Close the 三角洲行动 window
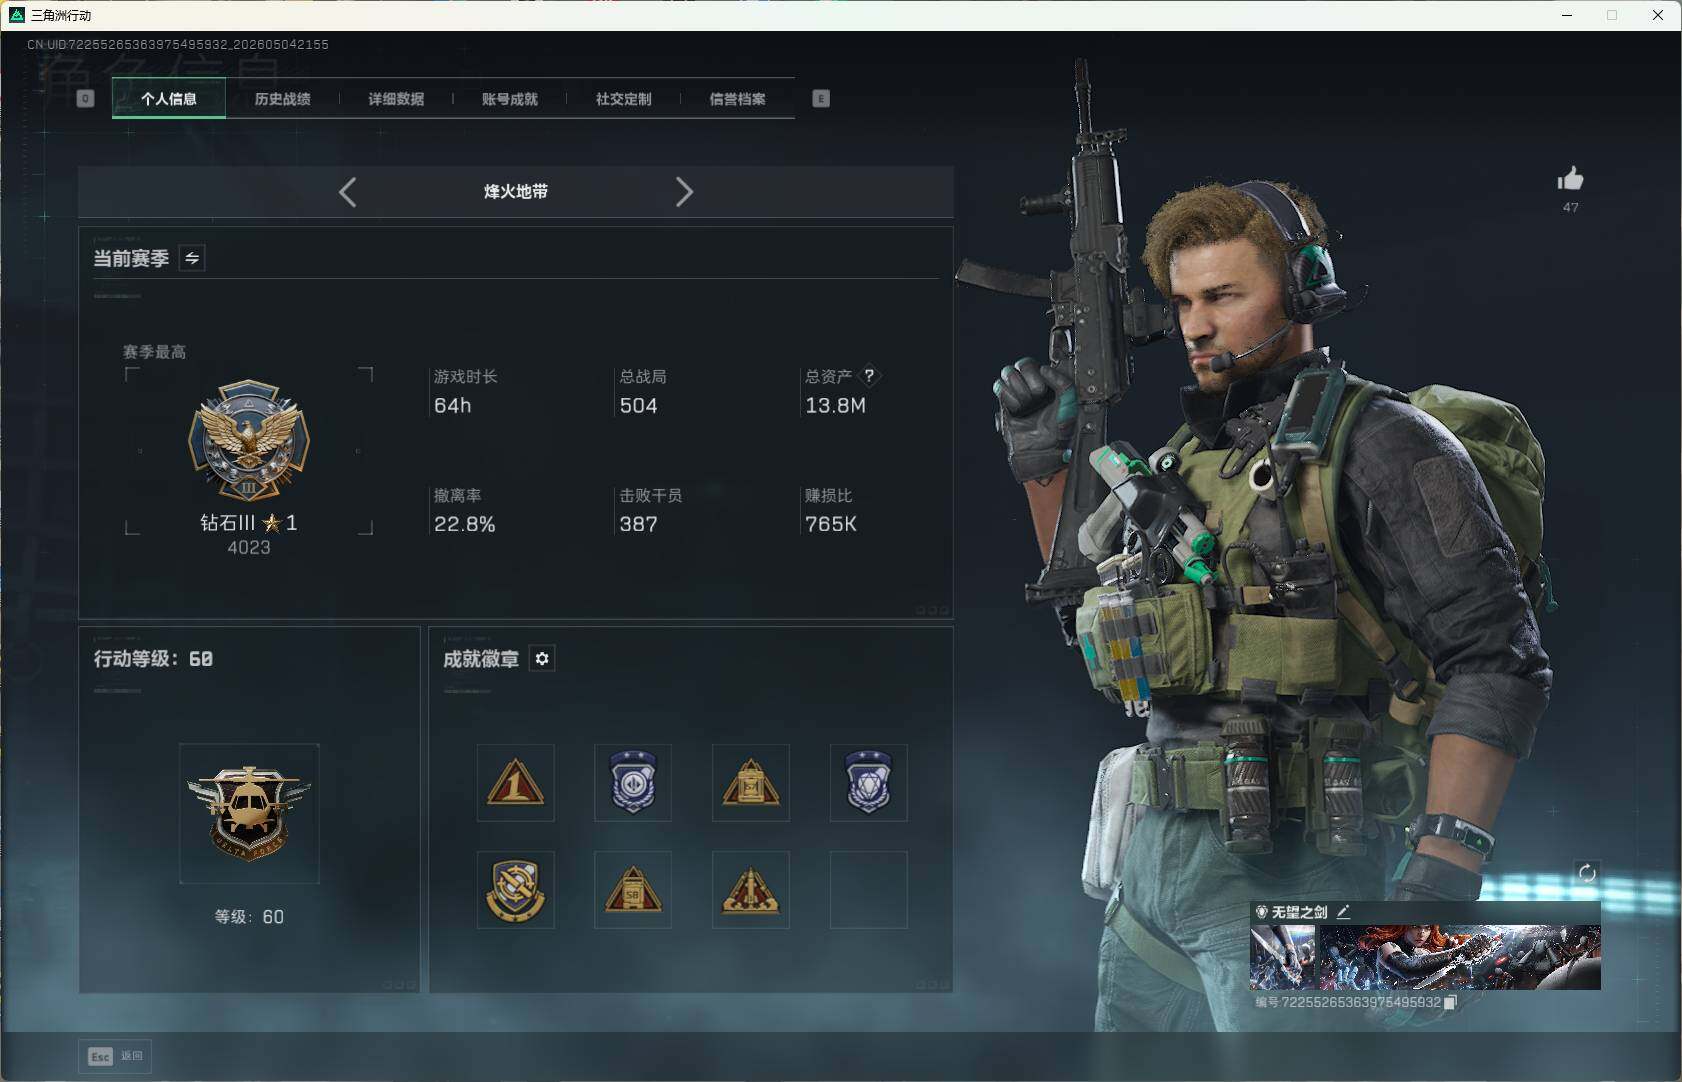This screenshot has width=1682, height=1082. (1658, 15)
